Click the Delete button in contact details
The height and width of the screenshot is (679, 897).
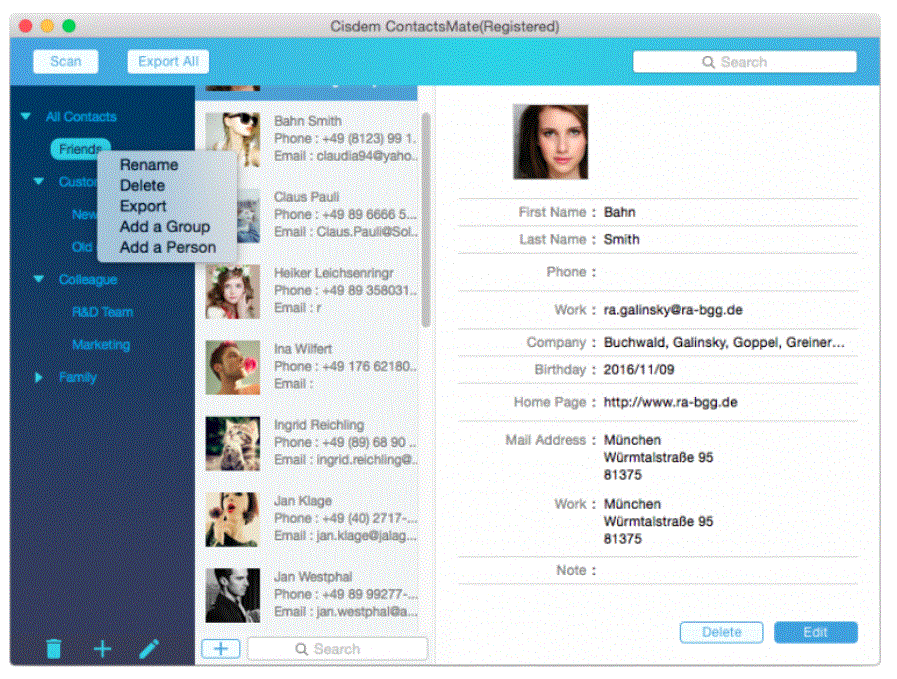tap(721, 632)
